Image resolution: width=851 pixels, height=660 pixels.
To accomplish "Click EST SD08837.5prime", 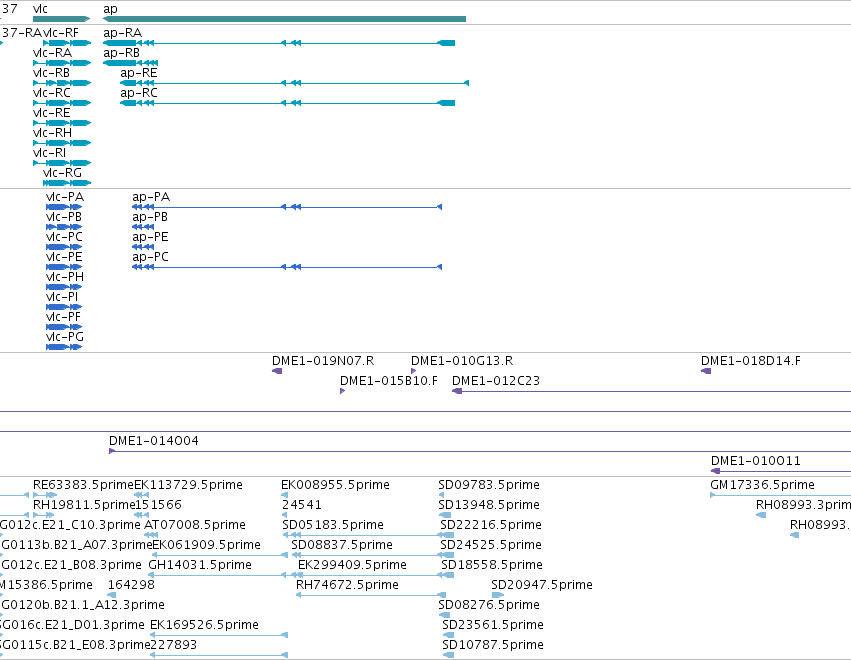I will 342,545.
